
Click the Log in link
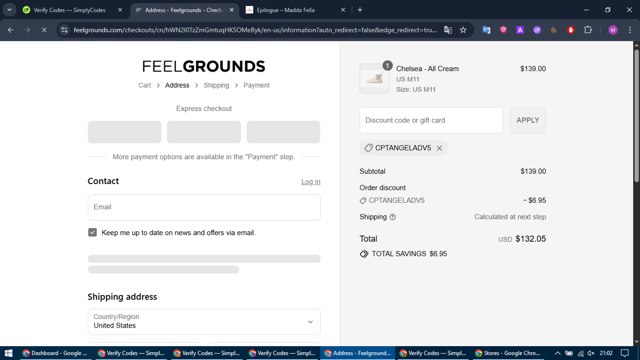point(311,182)
